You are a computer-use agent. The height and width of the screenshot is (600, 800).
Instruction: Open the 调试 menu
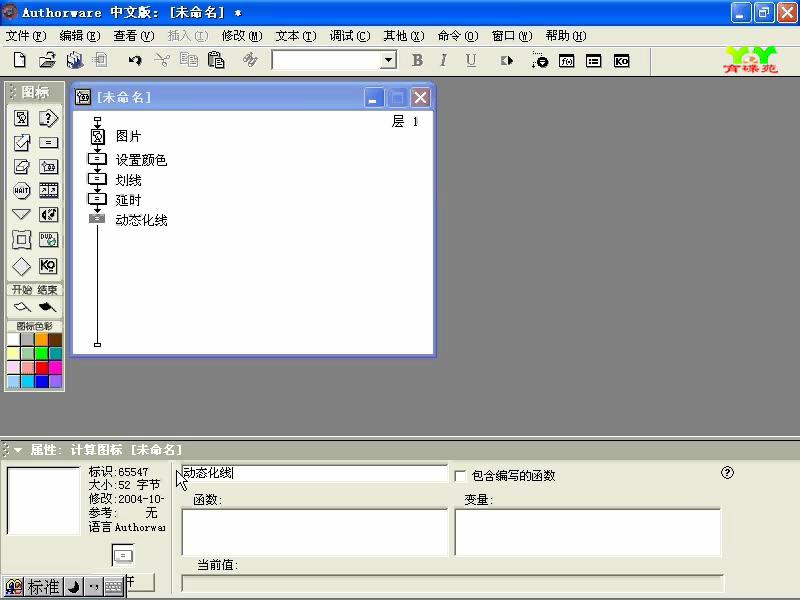point(350,36)
